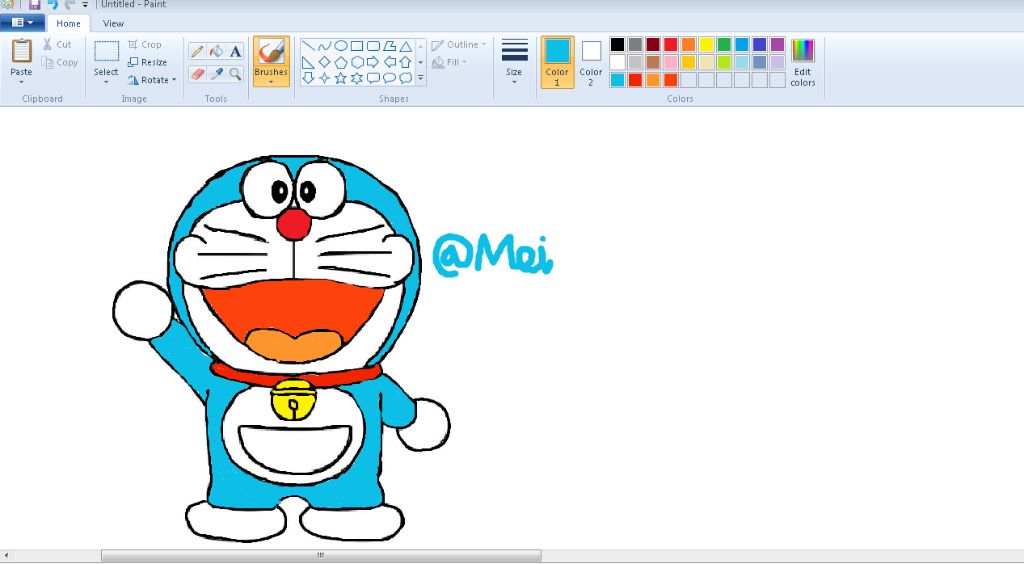The image size is (1024, 564).
Task: Pick the purple color swatch
Action: 777,44
